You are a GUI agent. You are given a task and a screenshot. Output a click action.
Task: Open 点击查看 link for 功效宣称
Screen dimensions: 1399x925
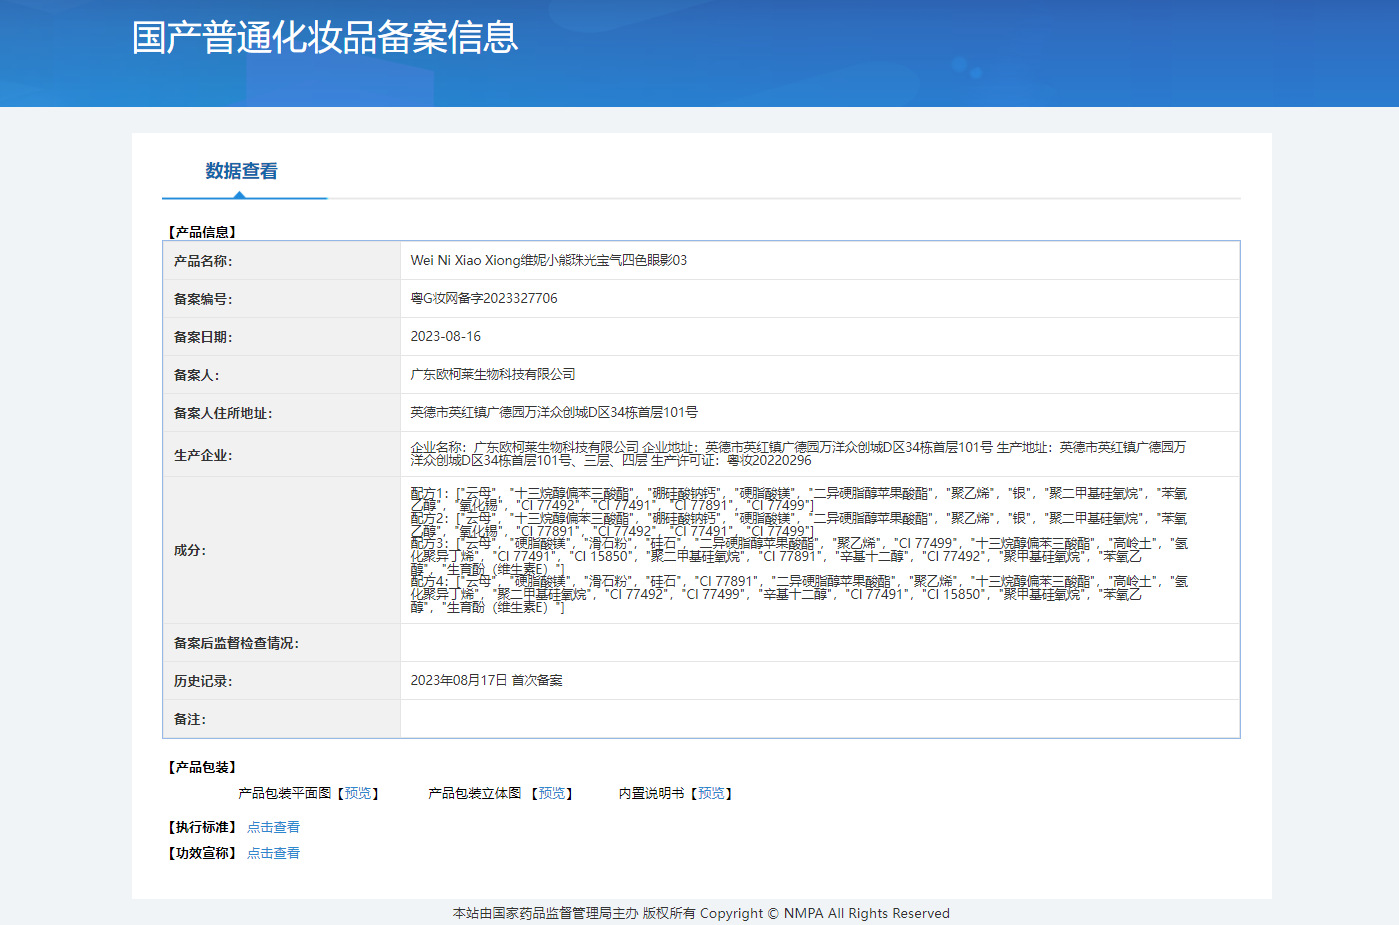273,853
